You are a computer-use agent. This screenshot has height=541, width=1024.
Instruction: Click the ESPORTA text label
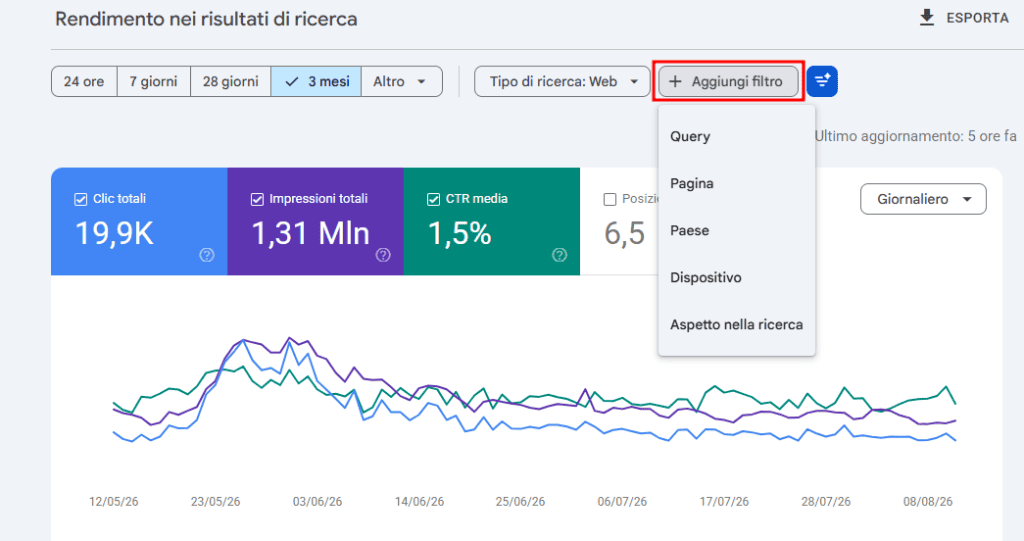click(x=978, y=18)
